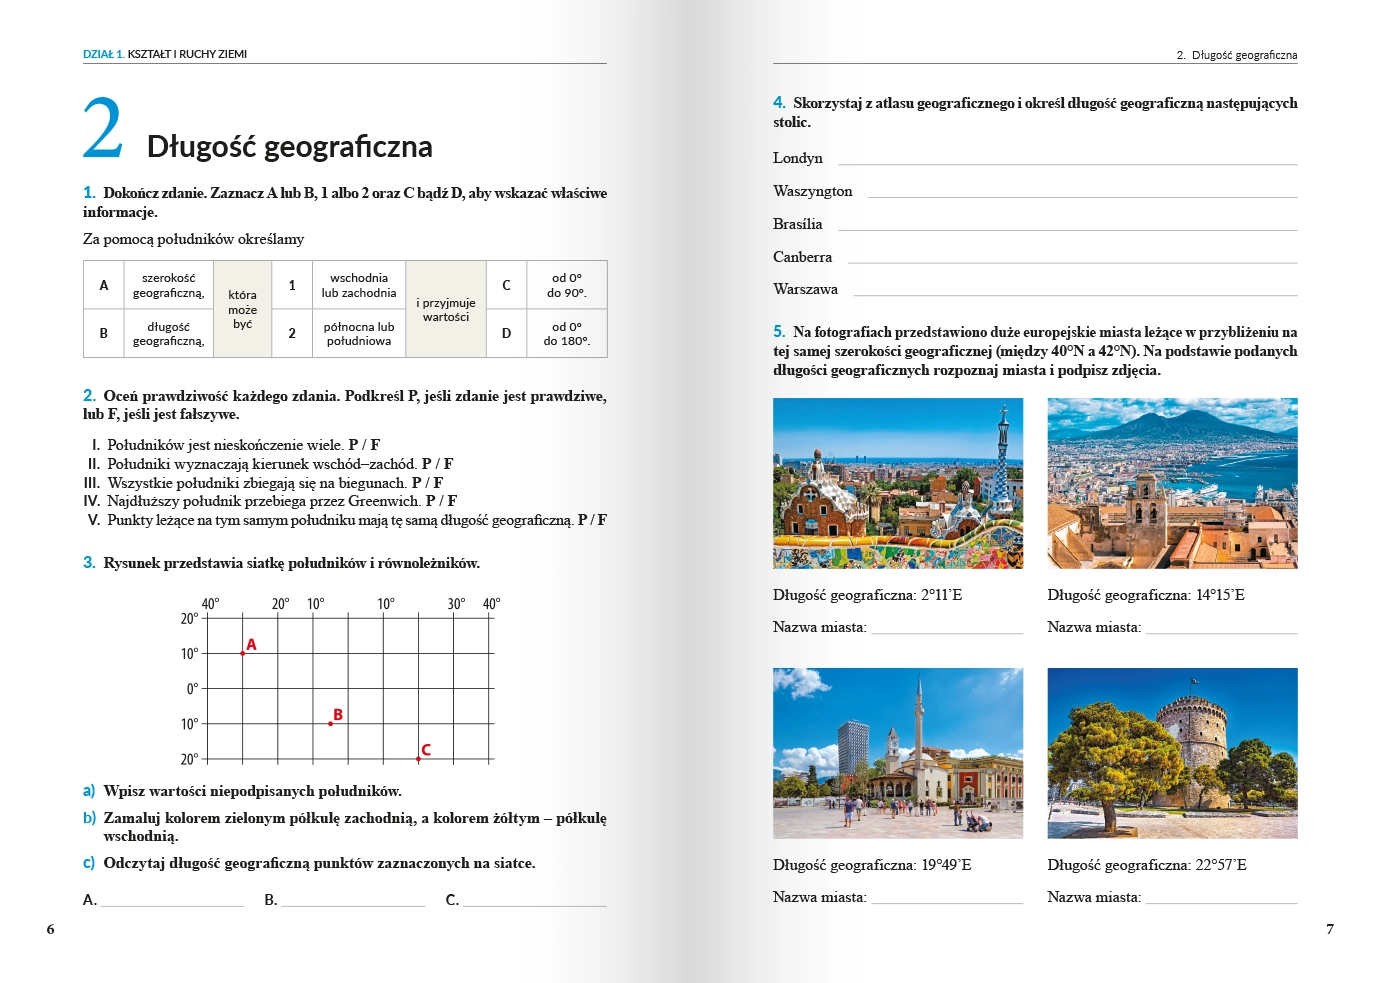Select cell 'wschodnia lub zachodnia'
The width and height of the screenshot is (1380, 983).
358,285
